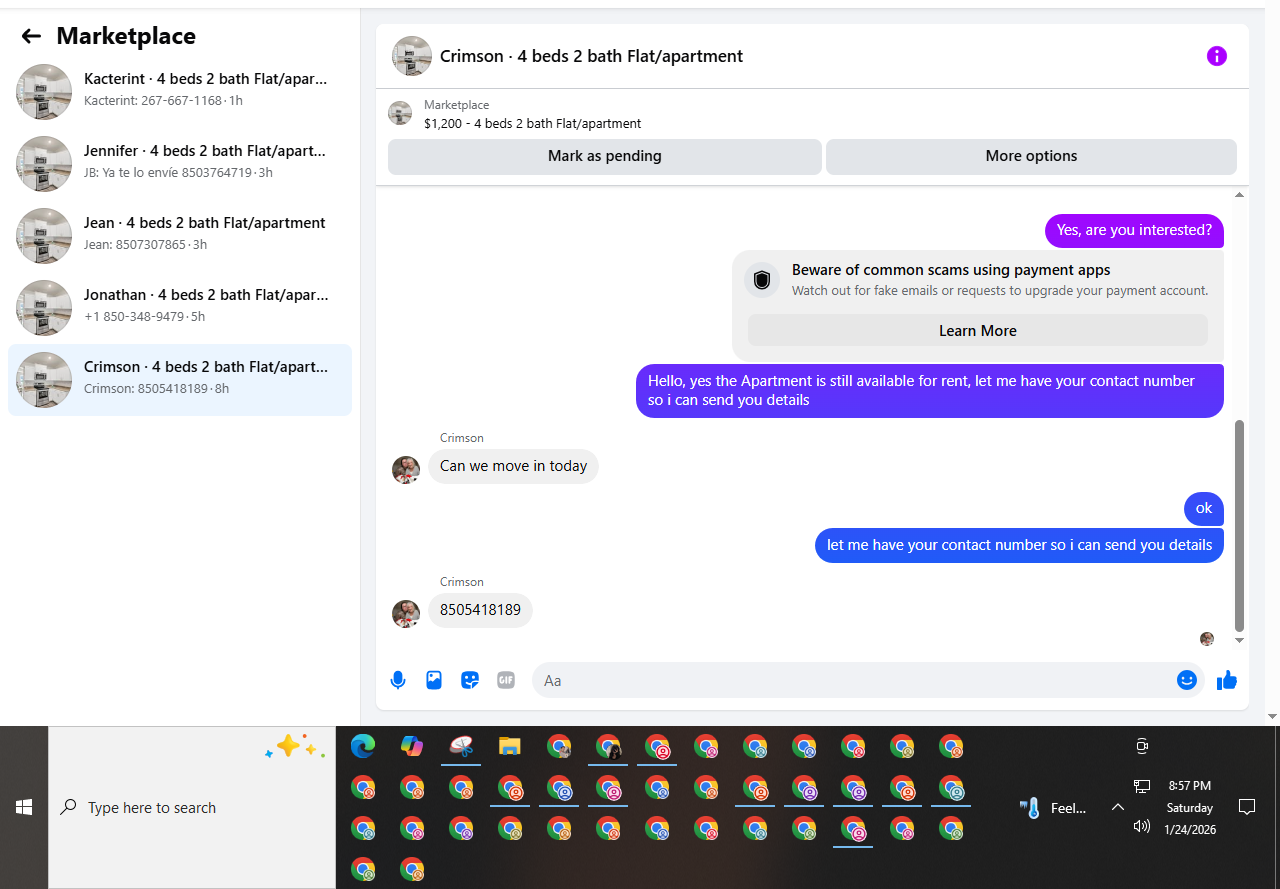Open File Explorer from the taskbar
The height and width of the screenshot is (889, 1280).
pos(510,746)
